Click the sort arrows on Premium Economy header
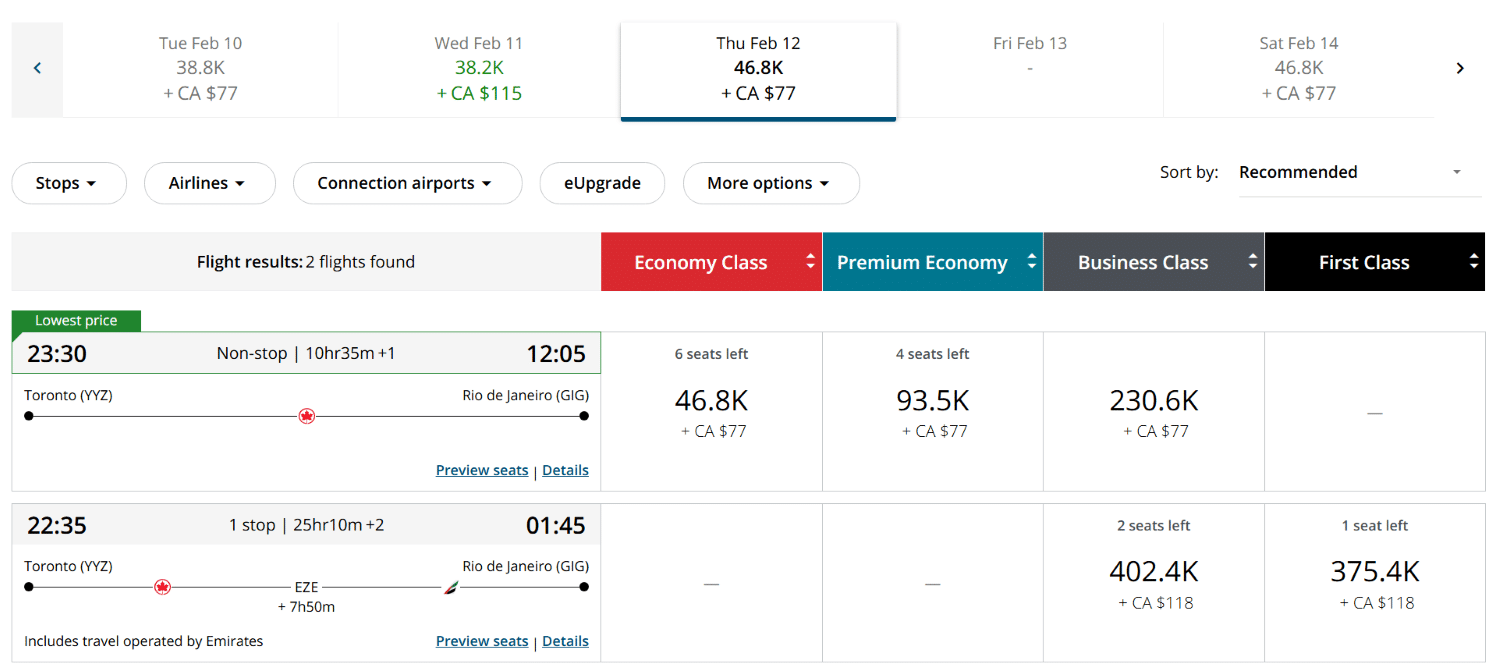Image resolution: width=1500 pixels, height=668 pixels. [x=1031, y=261]
